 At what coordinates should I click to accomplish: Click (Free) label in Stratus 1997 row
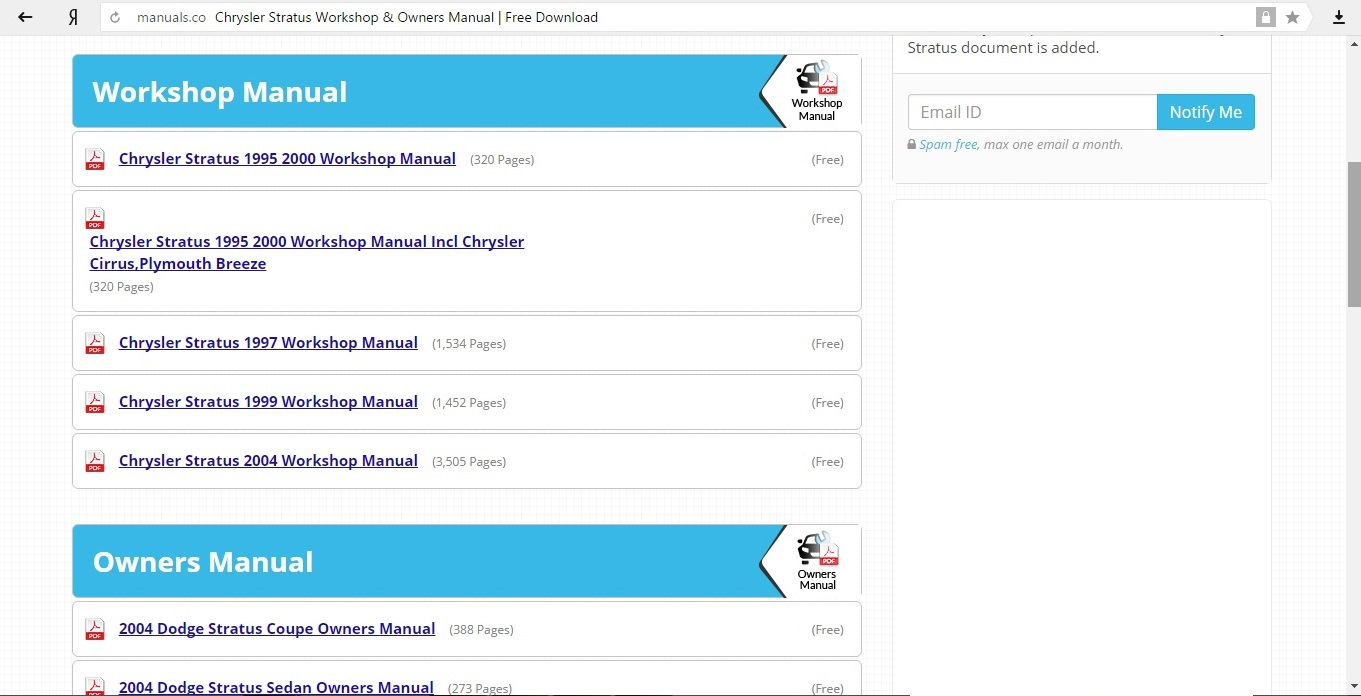(x=827, y=343)
